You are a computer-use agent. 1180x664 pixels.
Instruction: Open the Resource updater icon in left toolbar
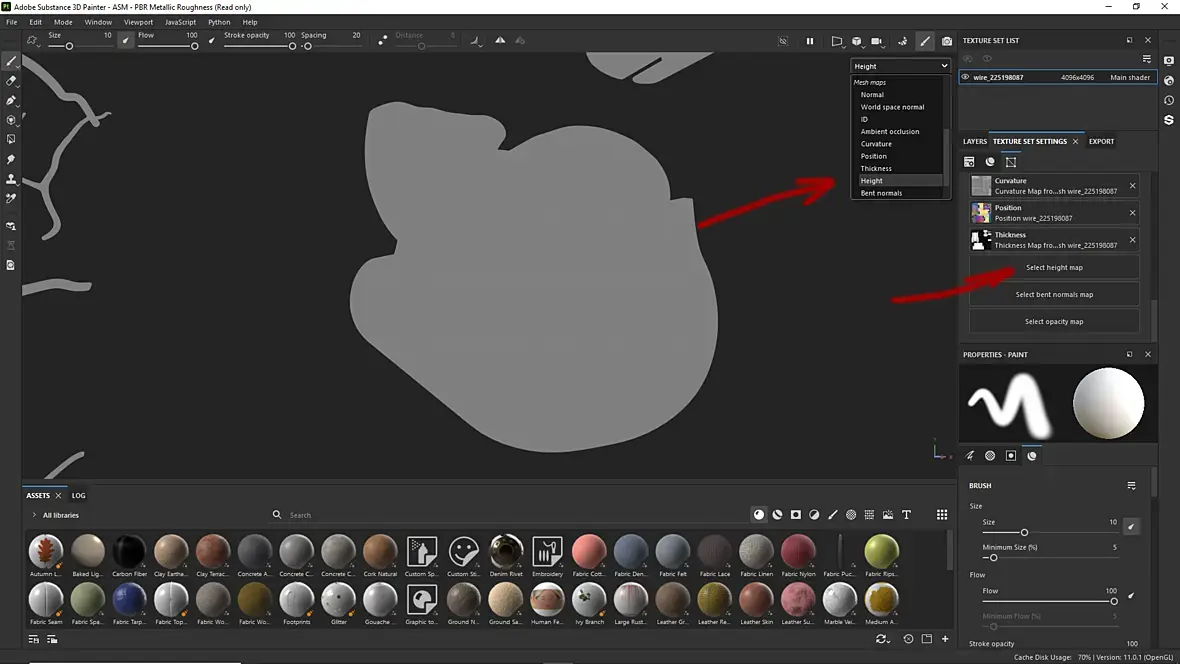[11, 265]
